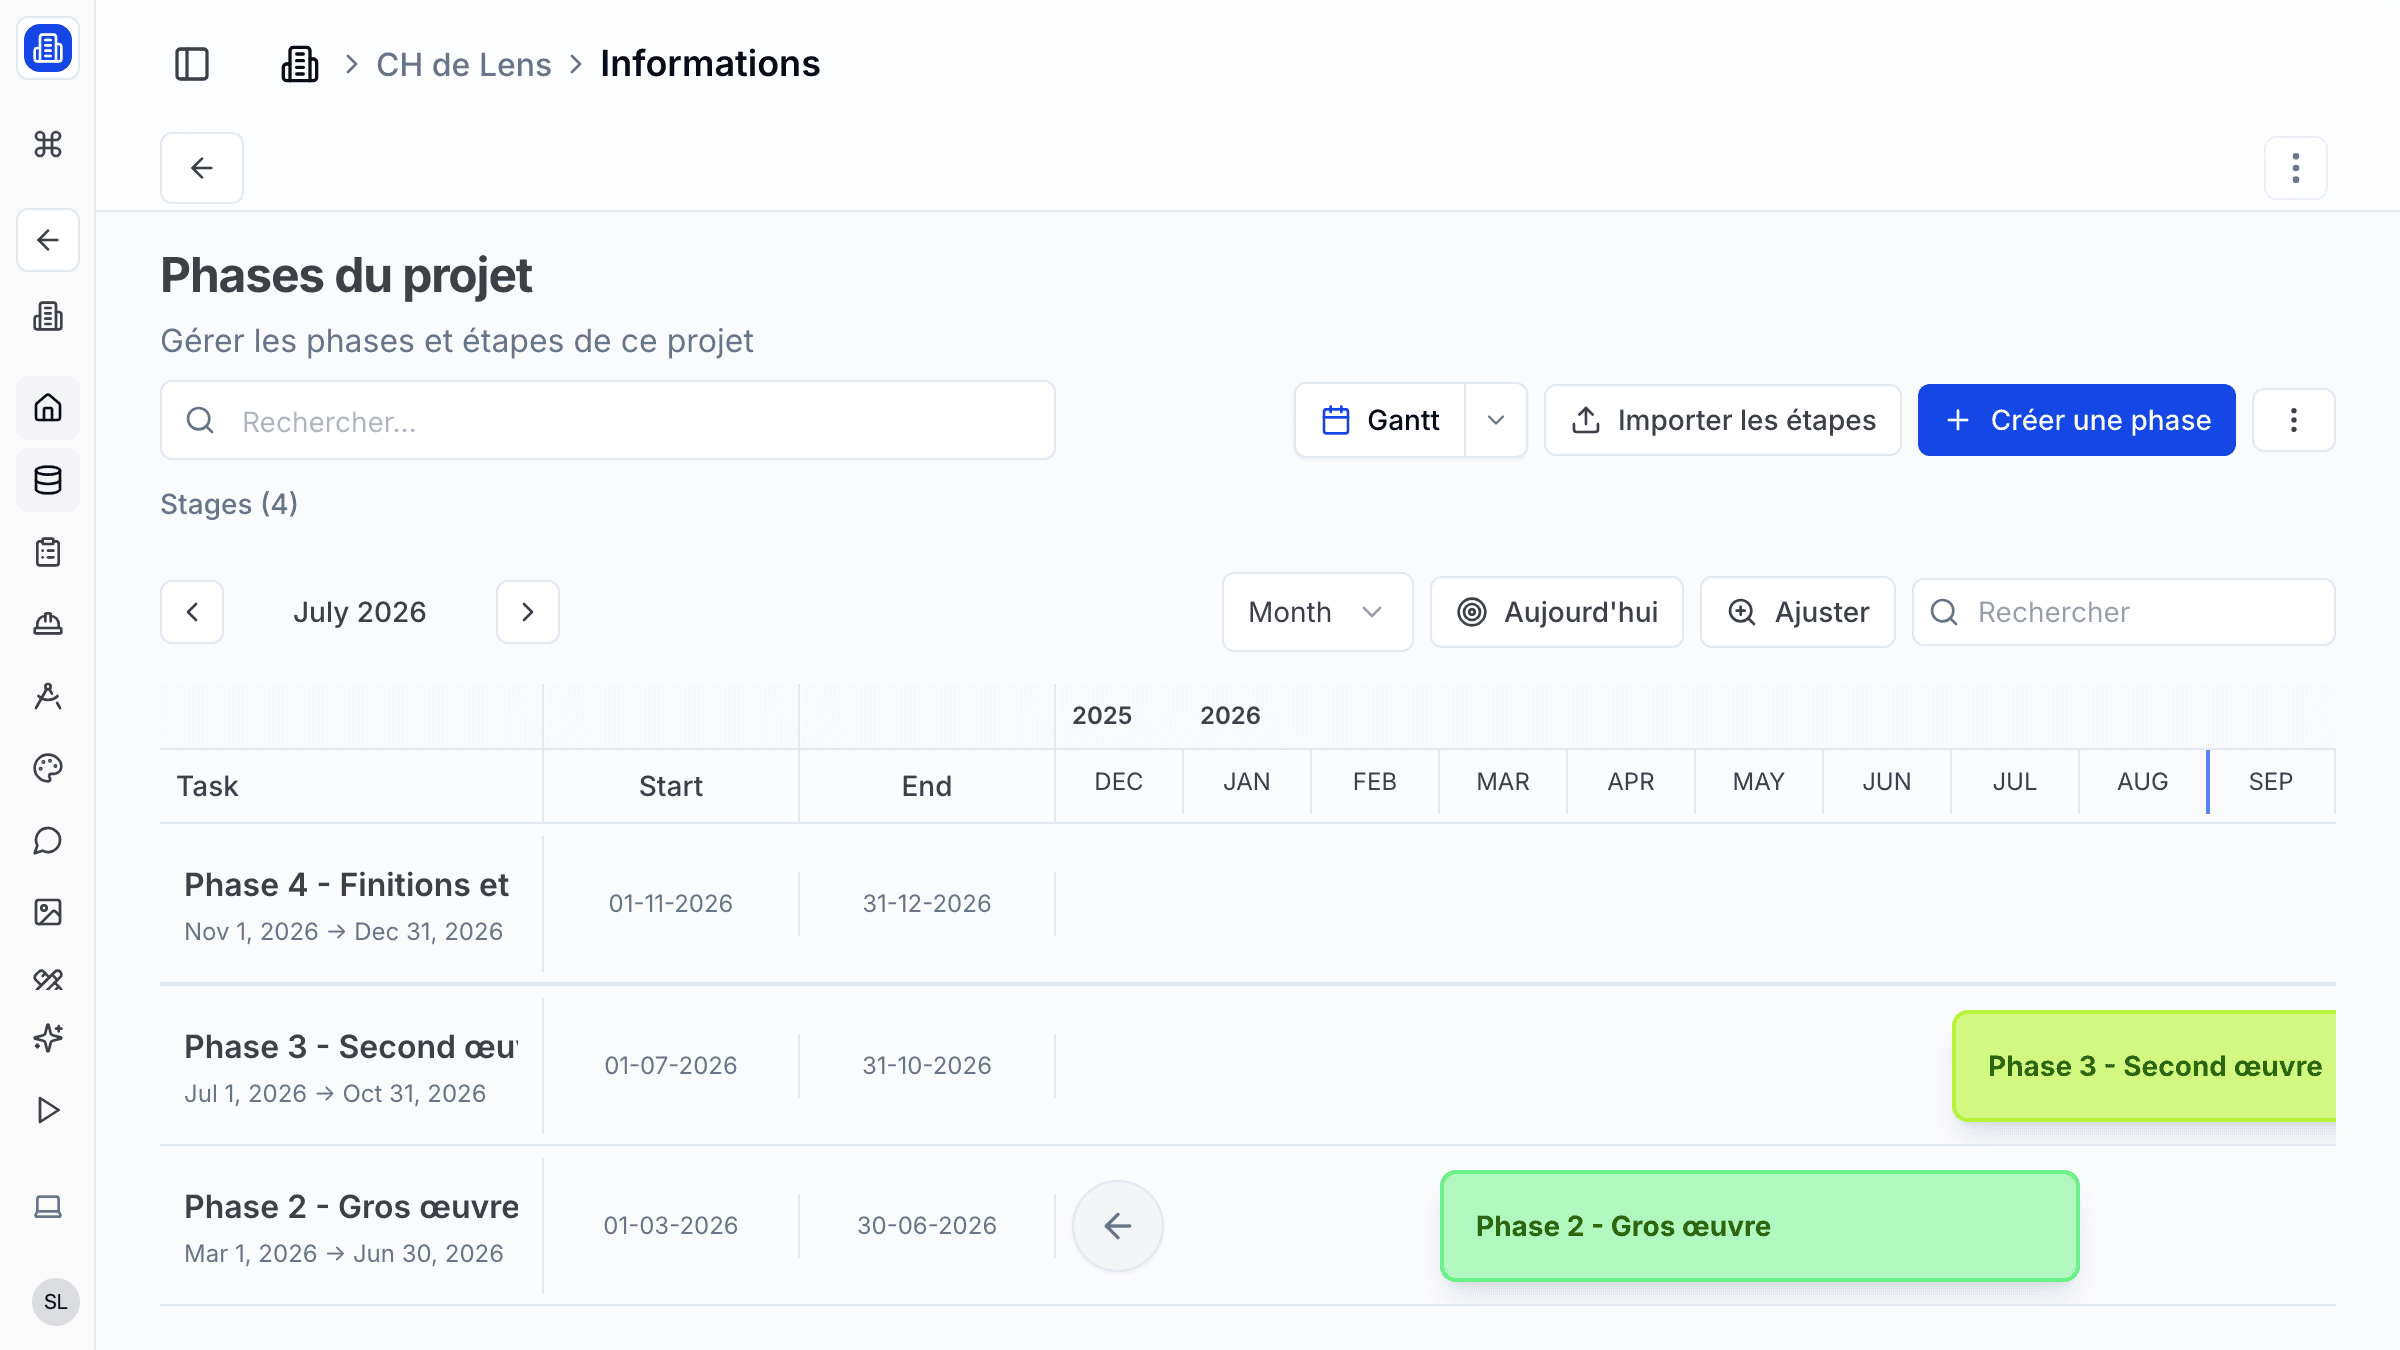Go to previous month with left chevron
The image size is (2400, 1350).
click(x=192, y=612)
